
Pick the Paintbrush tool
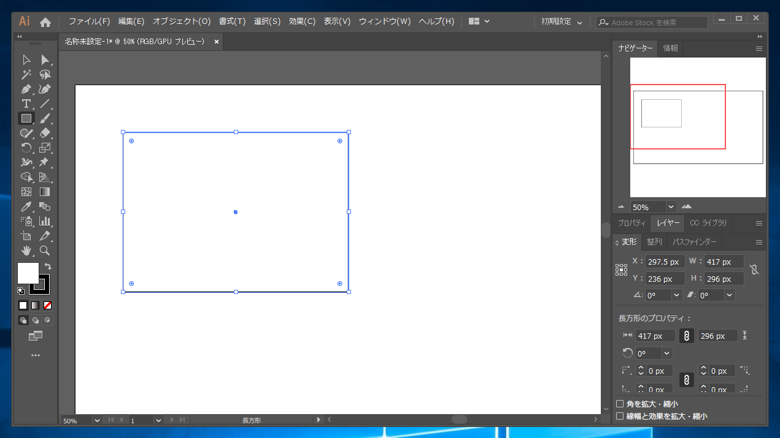45,118
